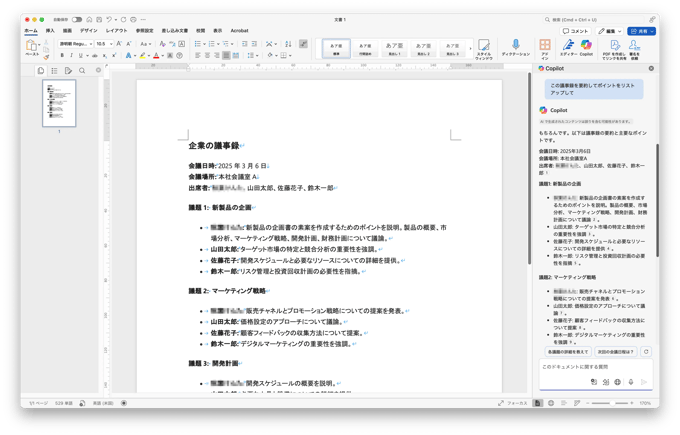
Task: Click the blue 共有 (Share) button
Action: tap(641, 31)
